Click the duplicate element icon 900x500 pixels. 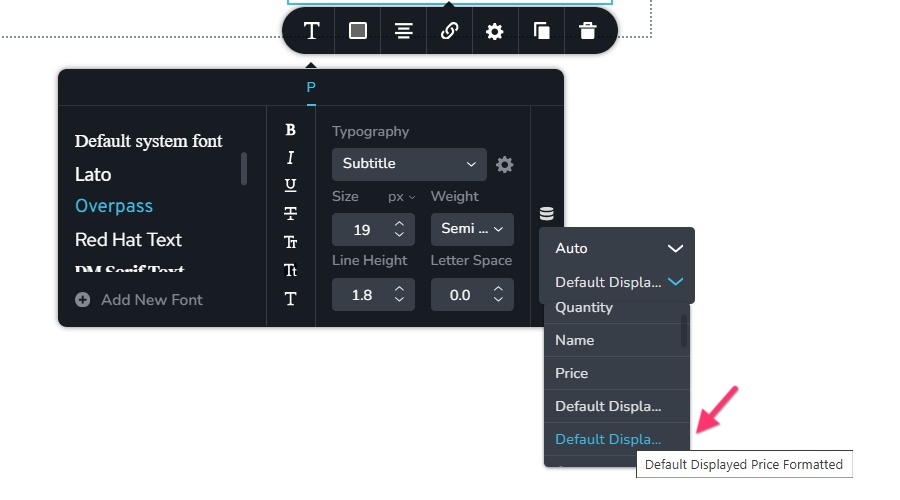(541, 31)
